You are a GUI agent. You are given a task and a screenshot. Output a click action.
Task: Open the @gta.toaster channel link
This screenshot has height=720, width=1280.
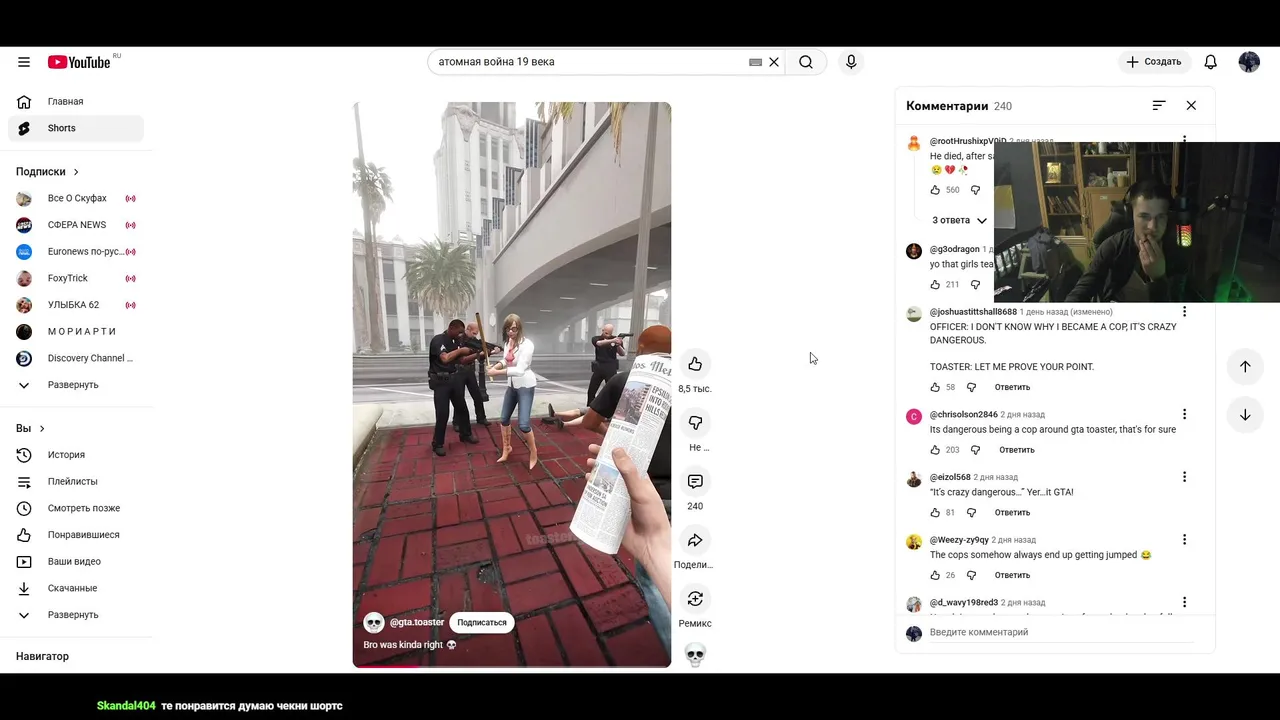(417, 622)
